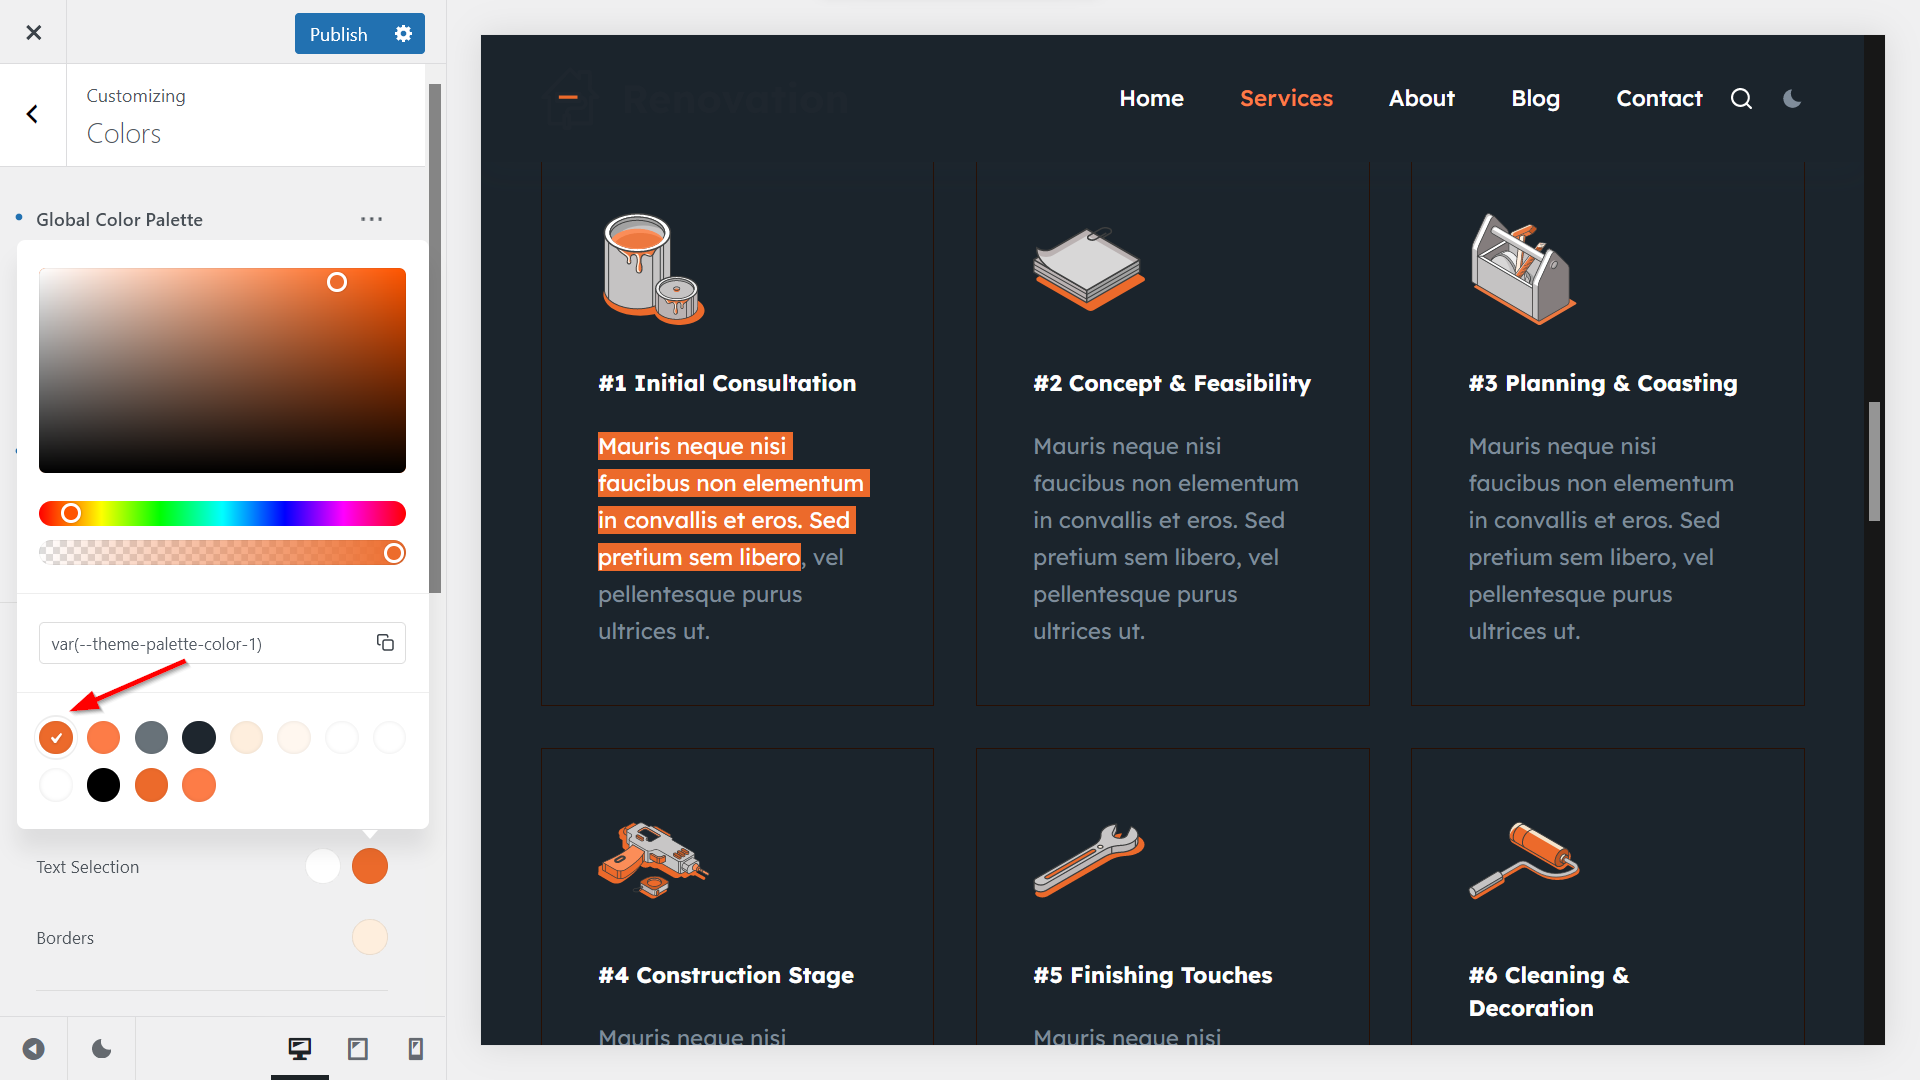The width and height of the screenshot is (1920, 1080).
Task: Drag the hue slider to change color
Action: (x=71, y=514)
